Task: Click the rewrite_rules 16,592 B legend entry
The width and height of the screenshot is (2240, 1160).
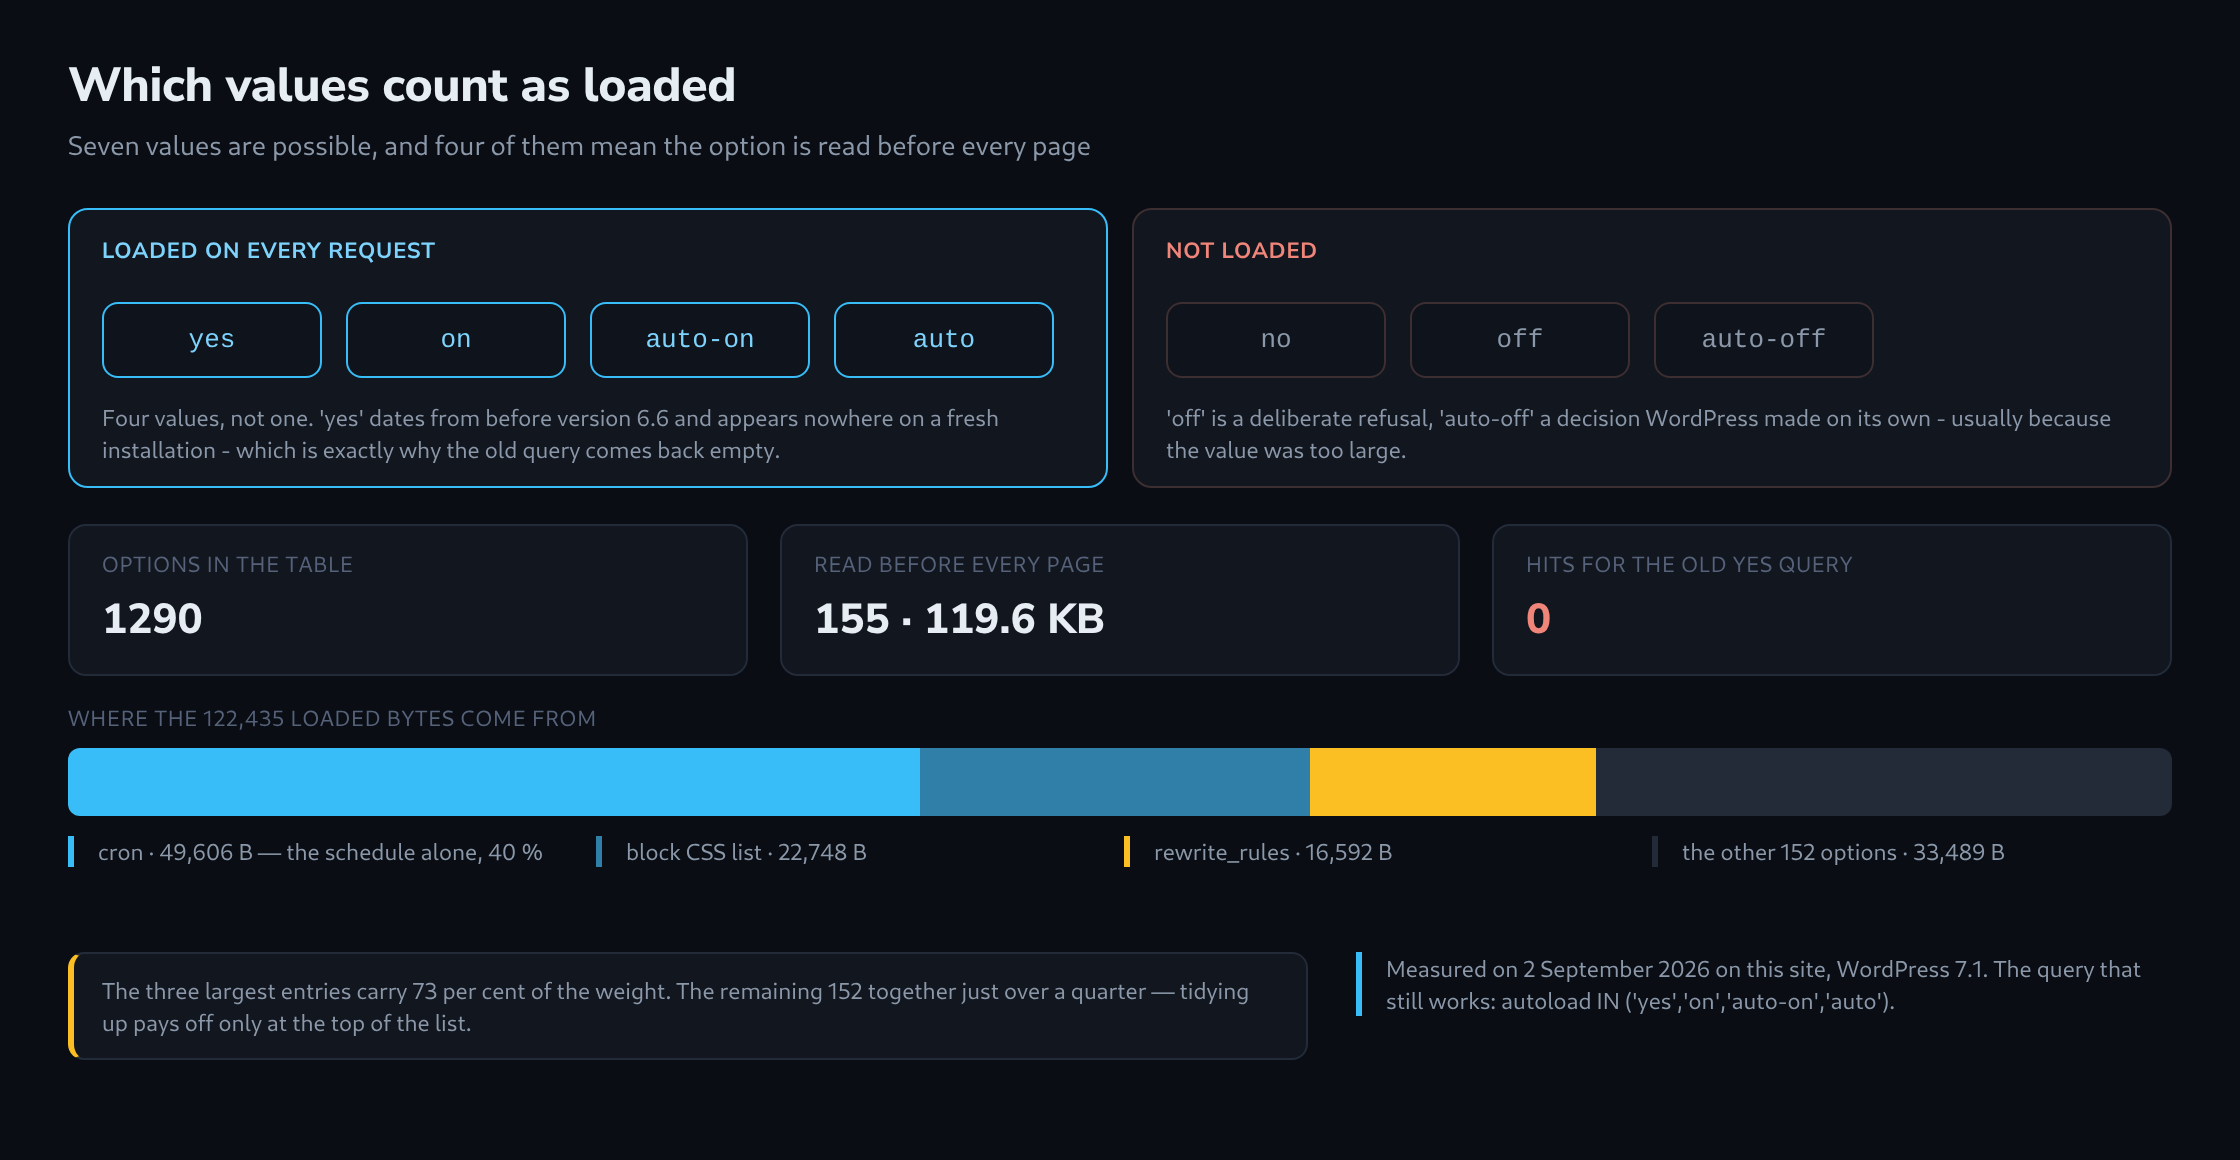Action: coord(1258,852)
